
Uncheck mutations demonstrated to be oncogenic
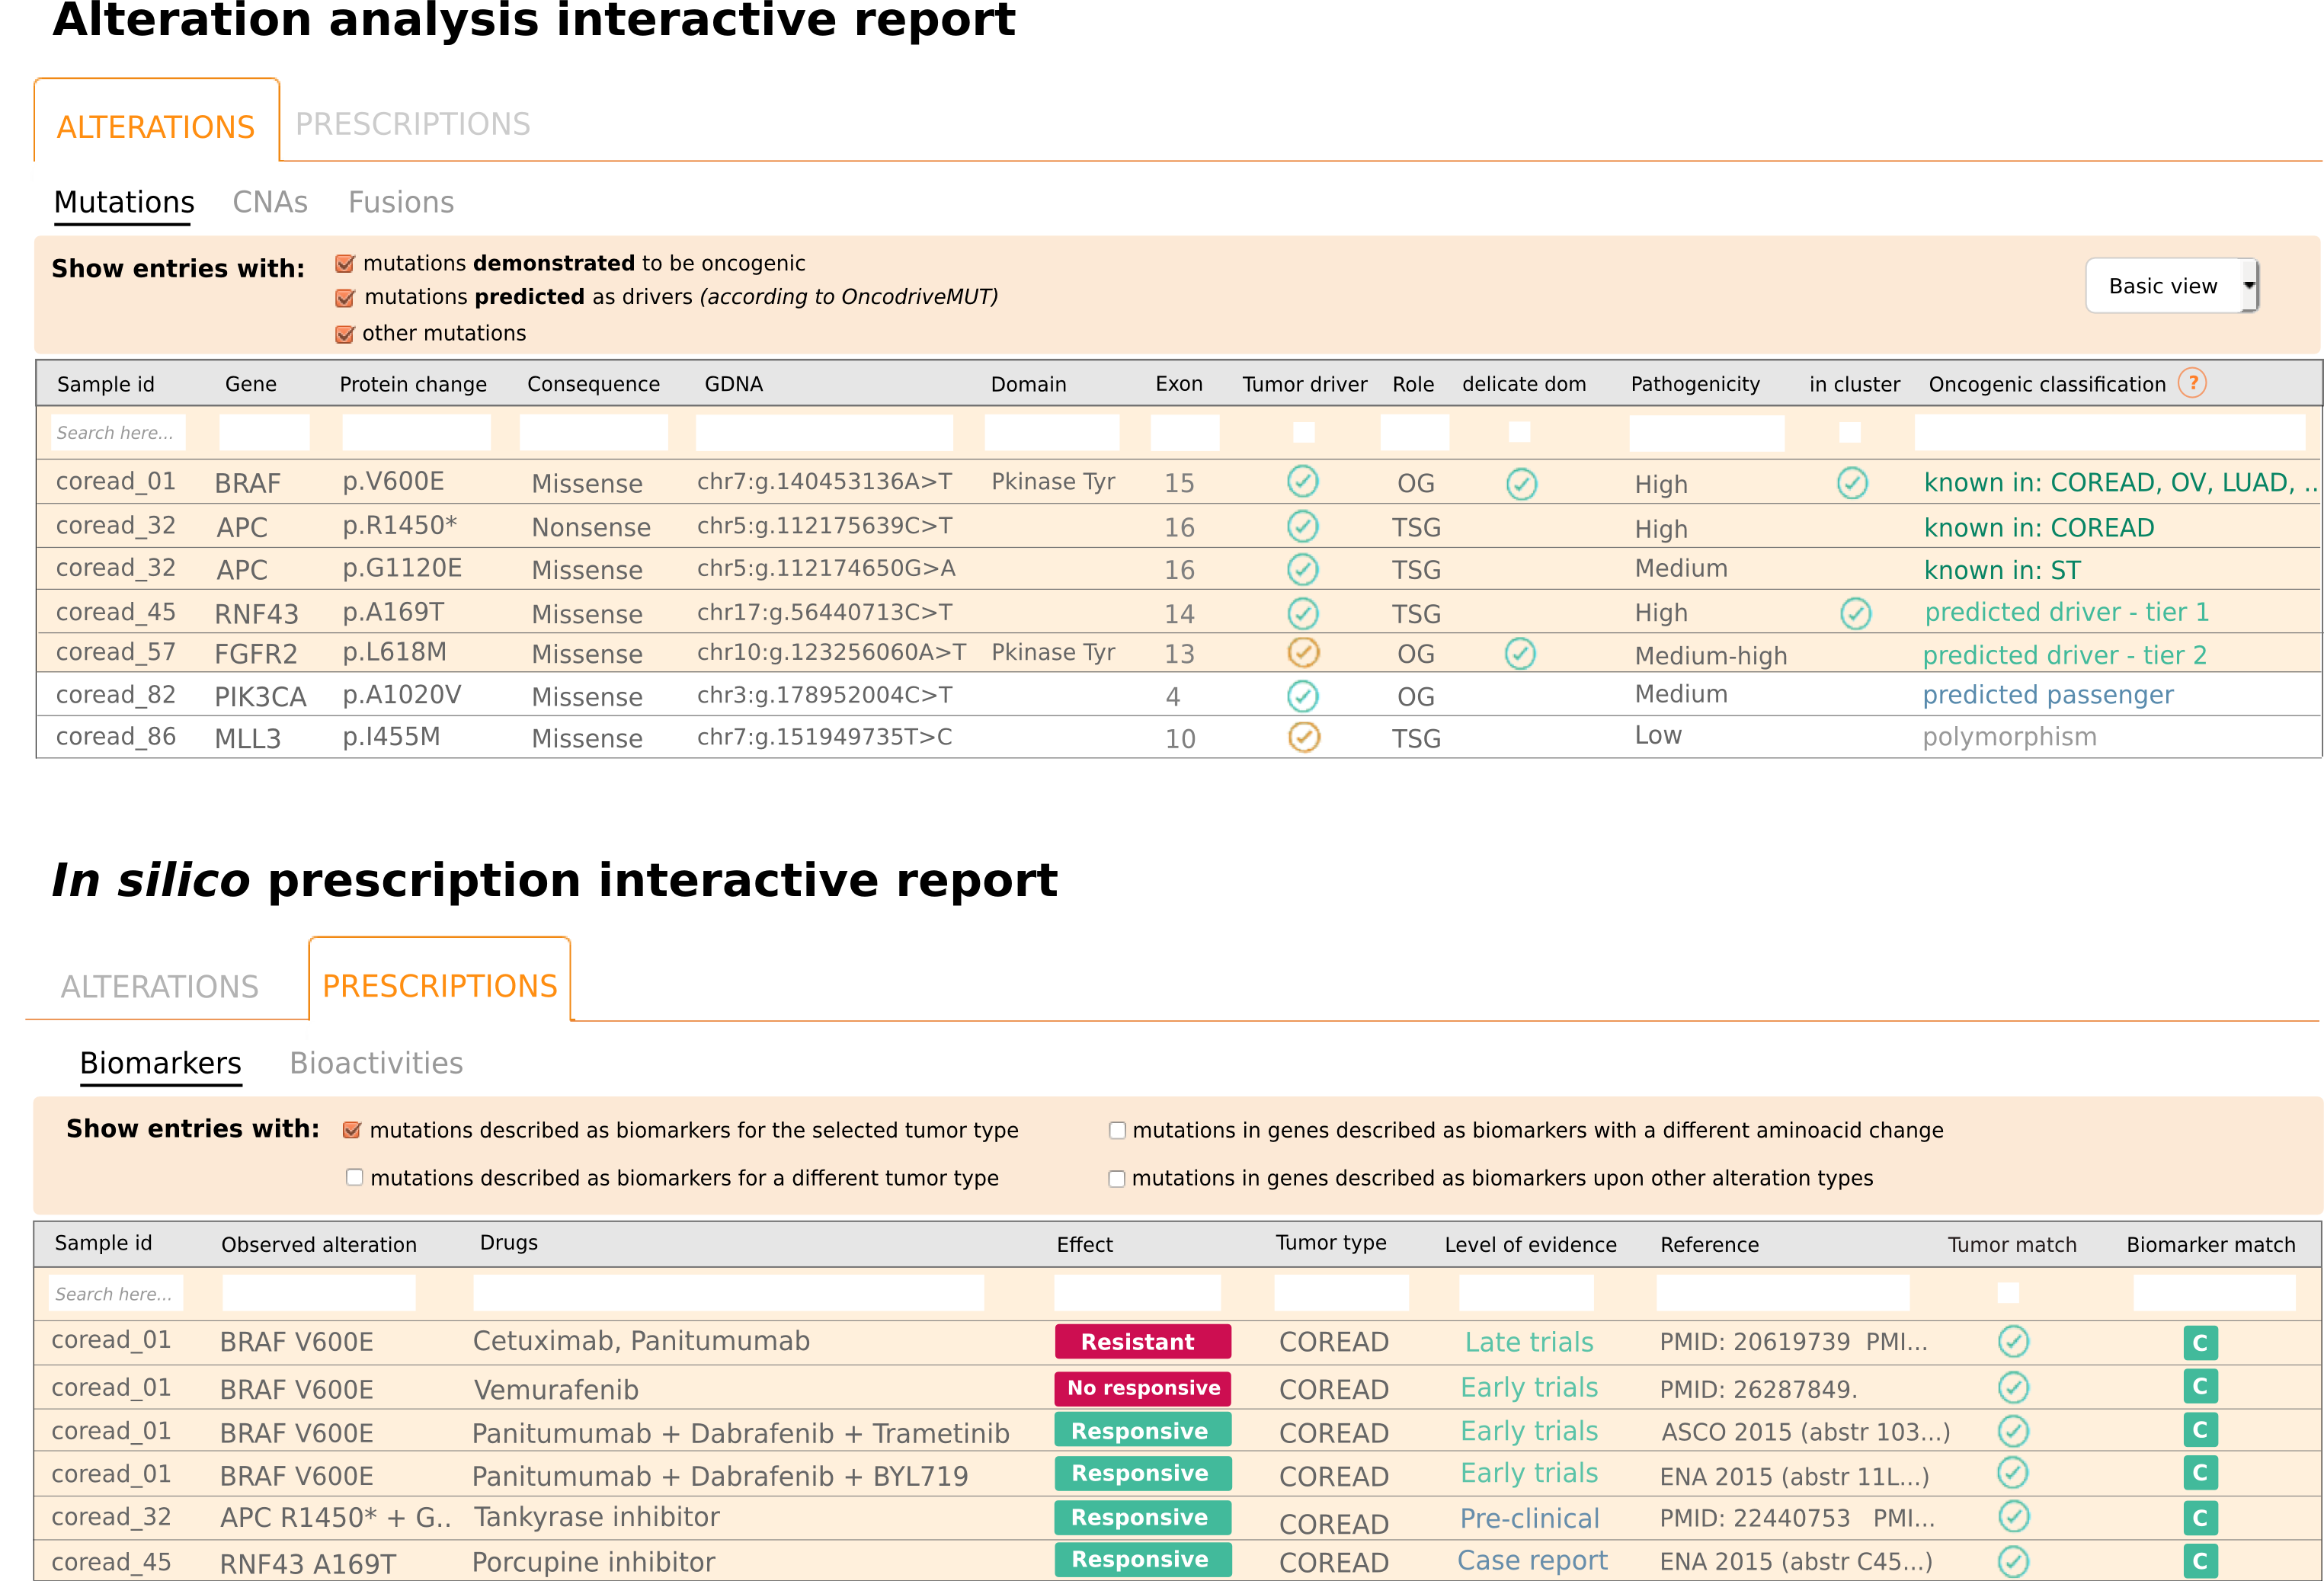pos(345,264)
